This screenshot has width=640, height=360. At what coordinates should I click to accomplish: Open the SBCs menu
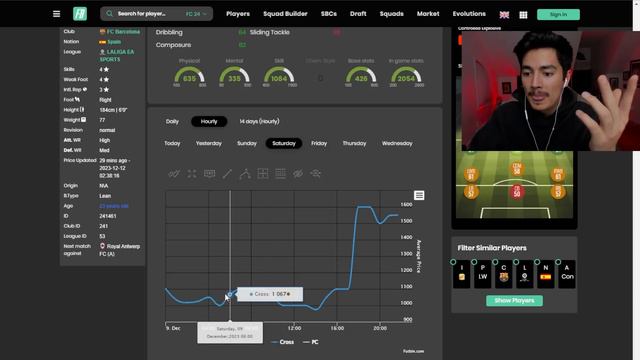pos(329,14)
